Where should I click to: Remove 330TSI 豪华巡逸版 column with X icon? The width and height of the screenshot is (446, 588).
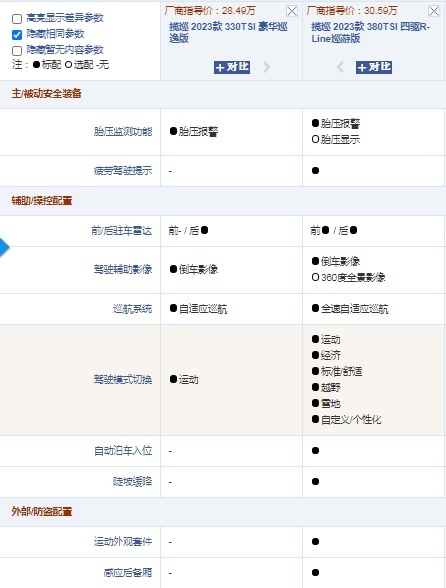coord(292,11)
